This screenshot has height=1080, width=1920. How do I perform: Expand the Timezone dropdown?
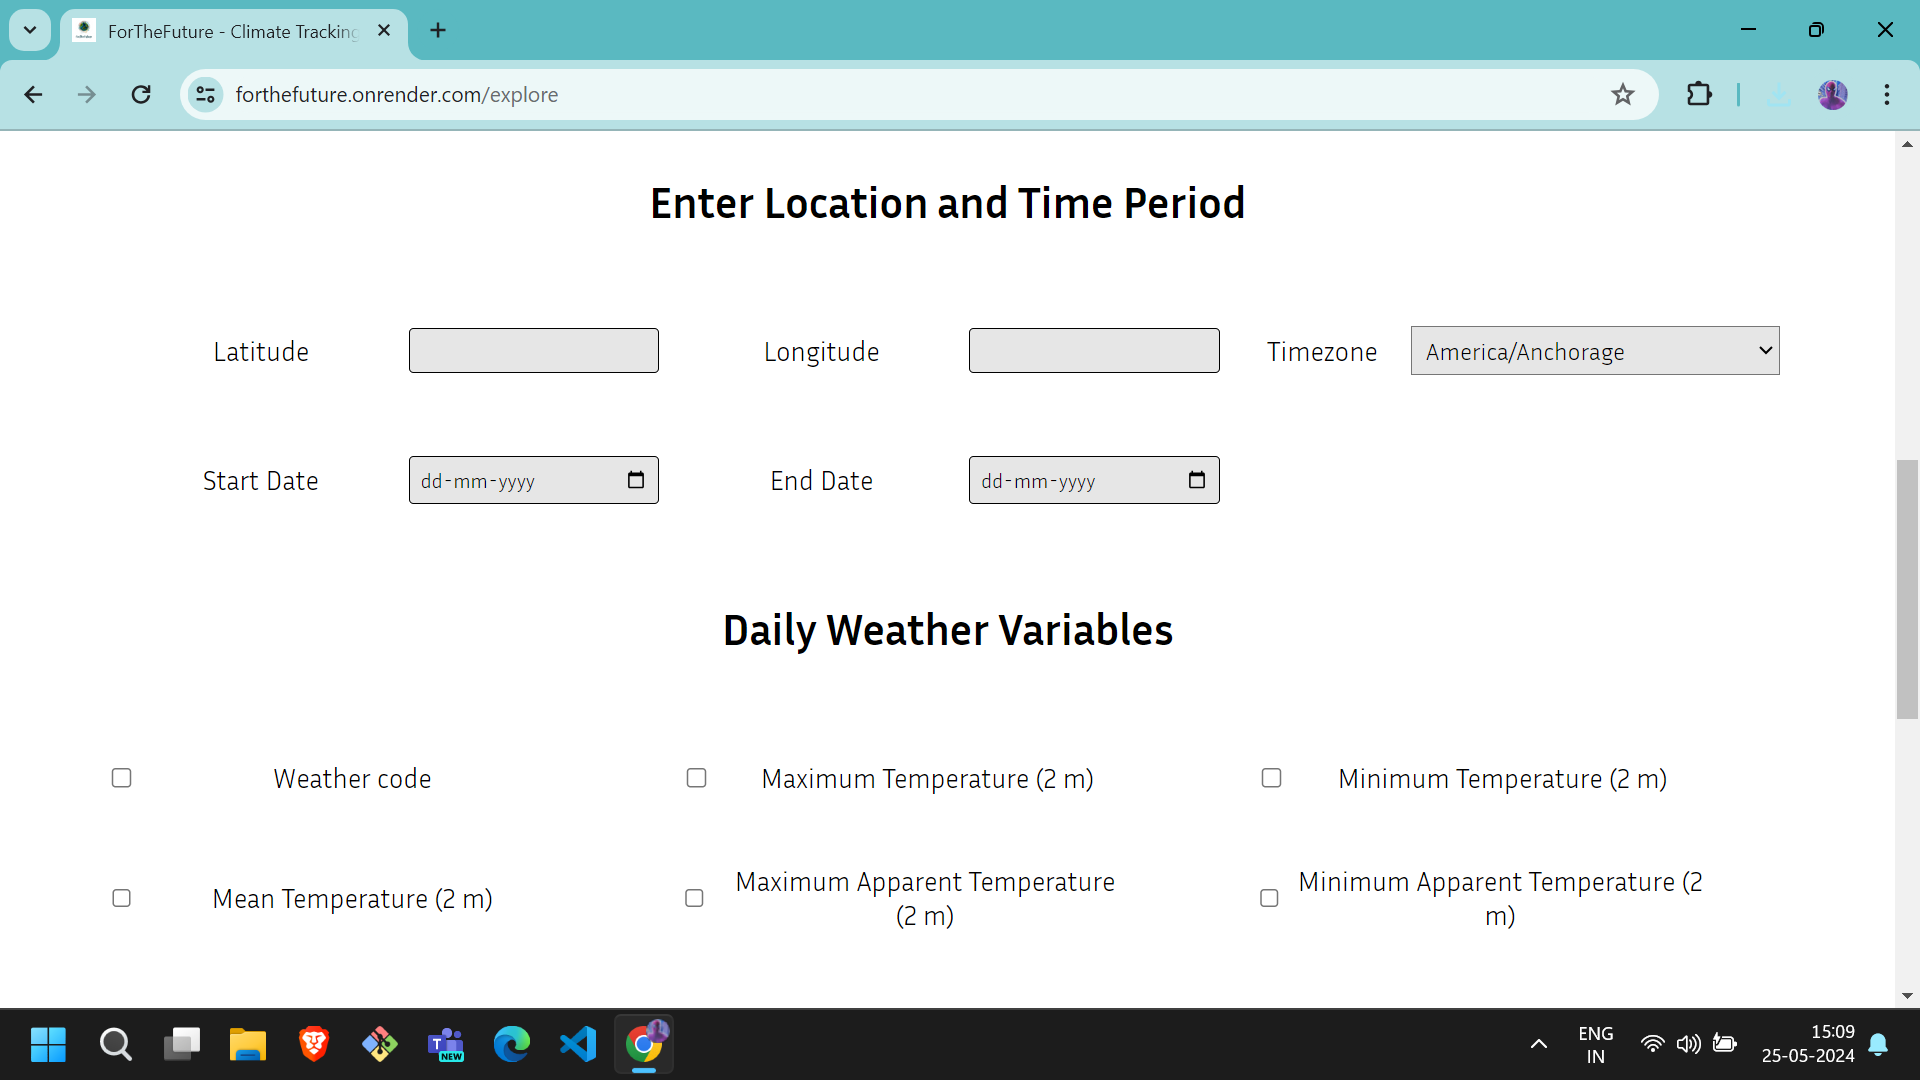1594,351
